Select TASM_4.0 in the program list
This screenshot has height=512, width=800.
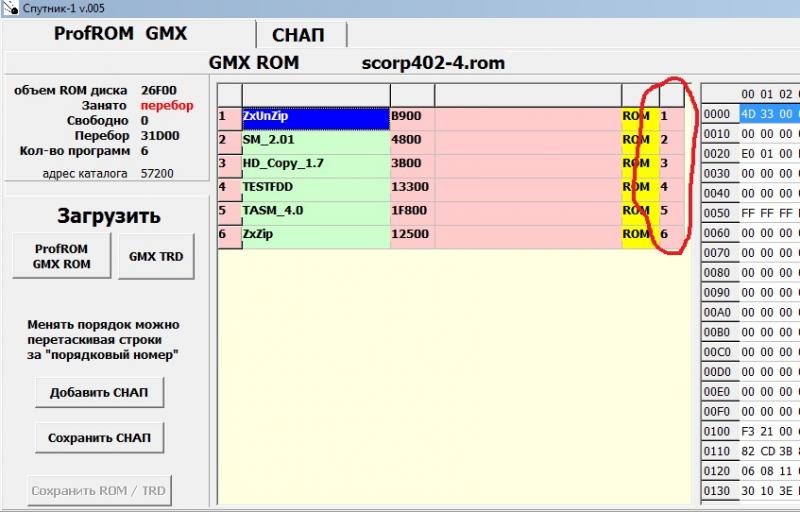[x=314, y=211]
